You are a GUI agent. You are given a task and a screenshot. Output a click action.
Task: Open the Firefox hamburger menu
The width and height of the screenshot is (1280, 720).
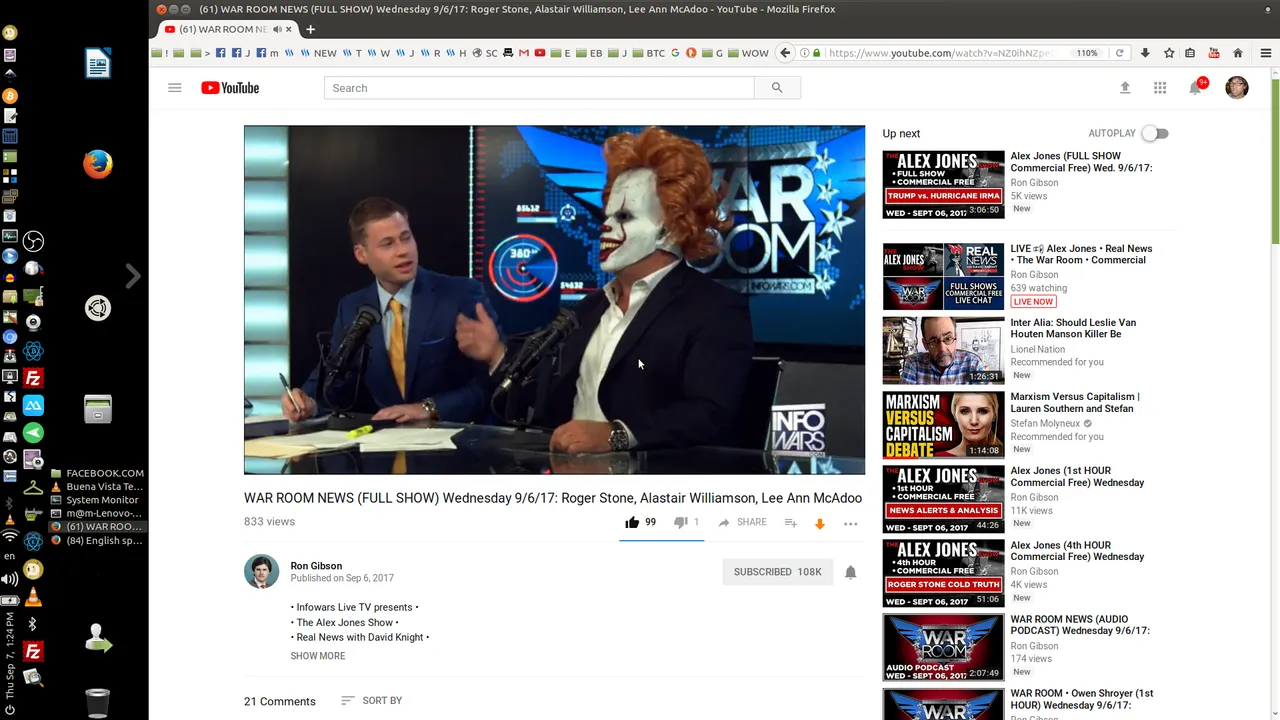pyautogui.click(x=1265, y=53)
